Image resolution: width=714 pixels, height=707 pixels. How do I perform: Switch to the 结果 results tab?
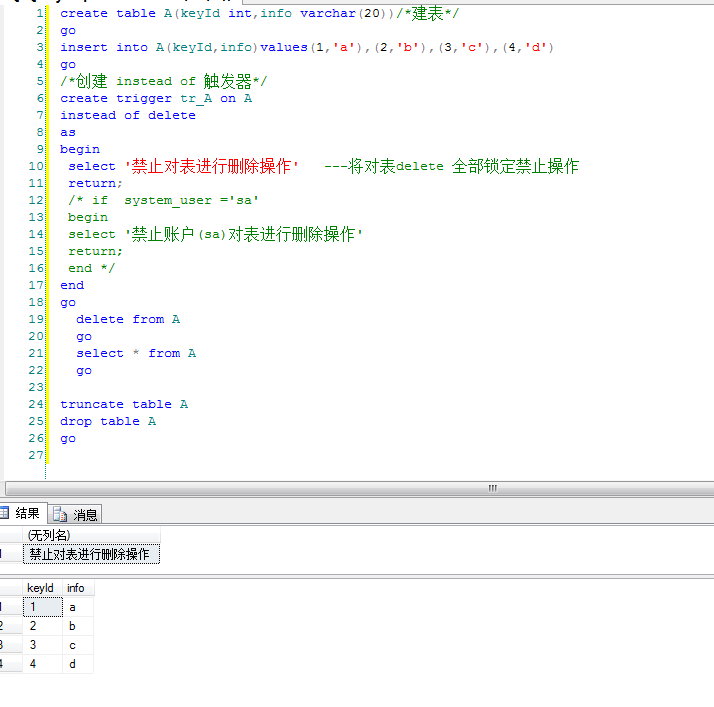[22, 514]
